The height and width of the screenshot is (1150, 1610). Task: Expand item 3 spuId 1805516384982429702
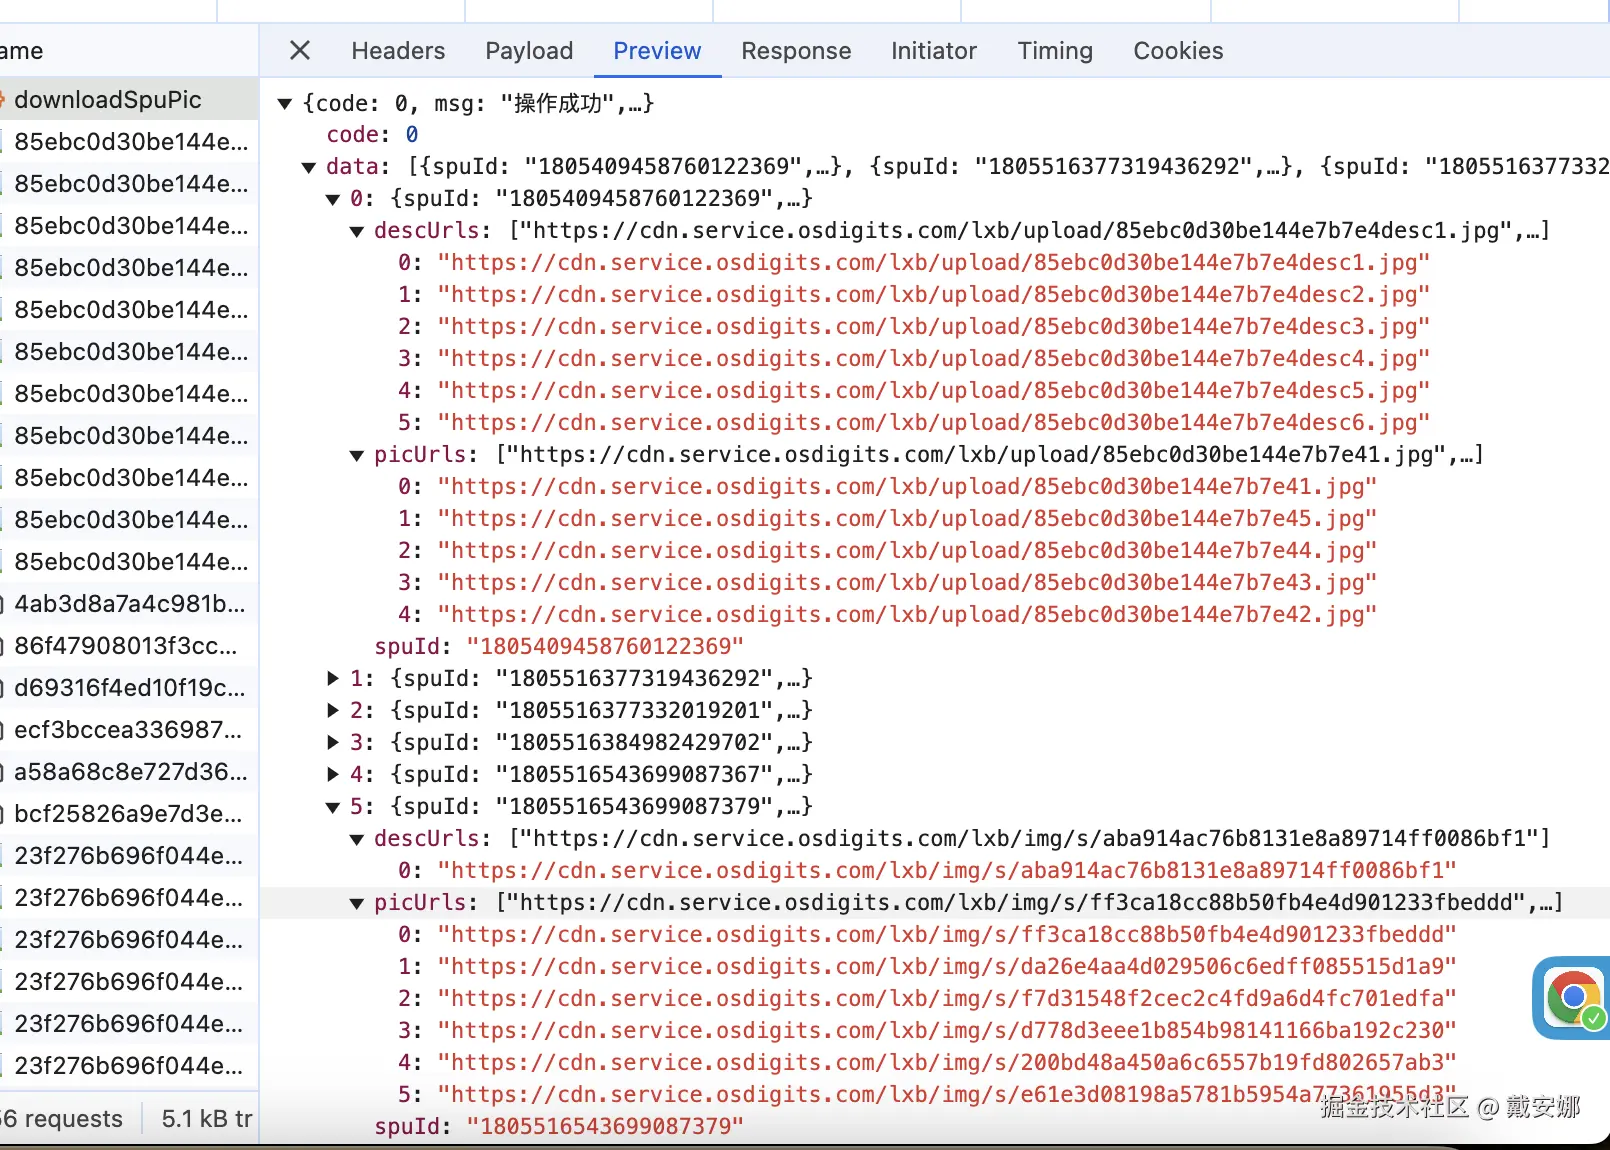tap(333, 742)
